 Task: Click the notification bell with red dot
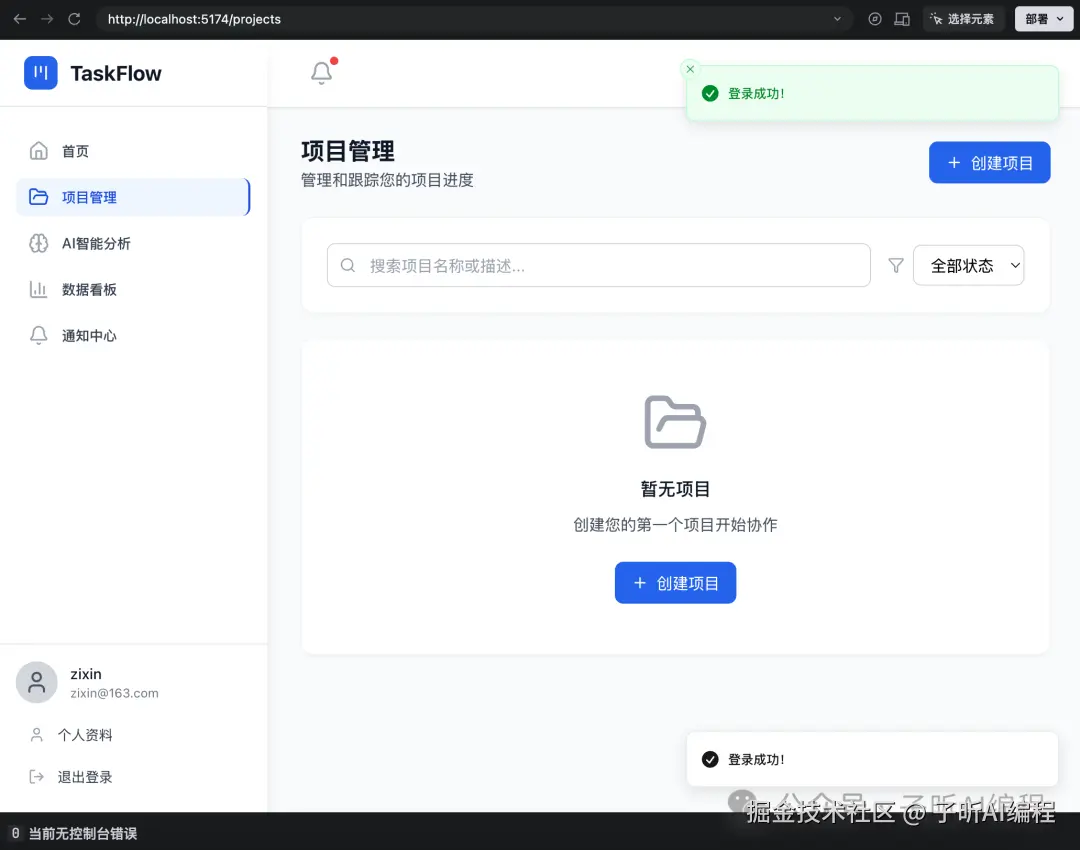coord(322,73)
